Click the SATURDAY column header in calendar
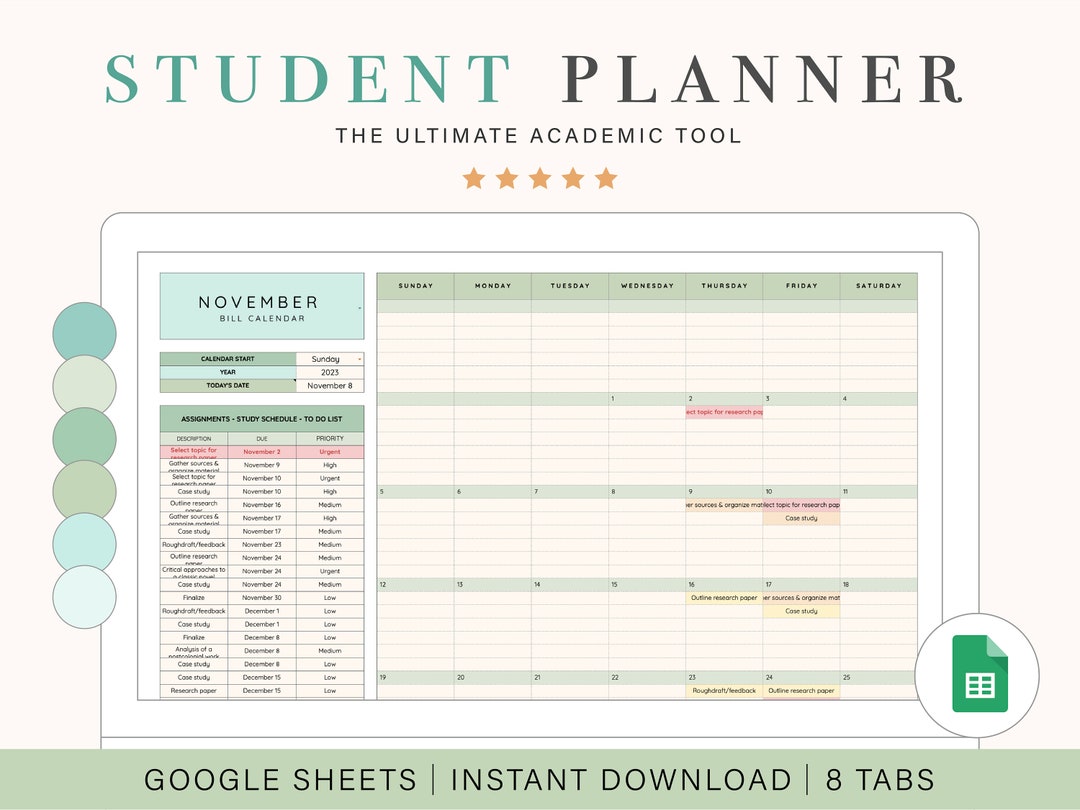Screen dimensions: 1080x810 (x=878, y=286)
